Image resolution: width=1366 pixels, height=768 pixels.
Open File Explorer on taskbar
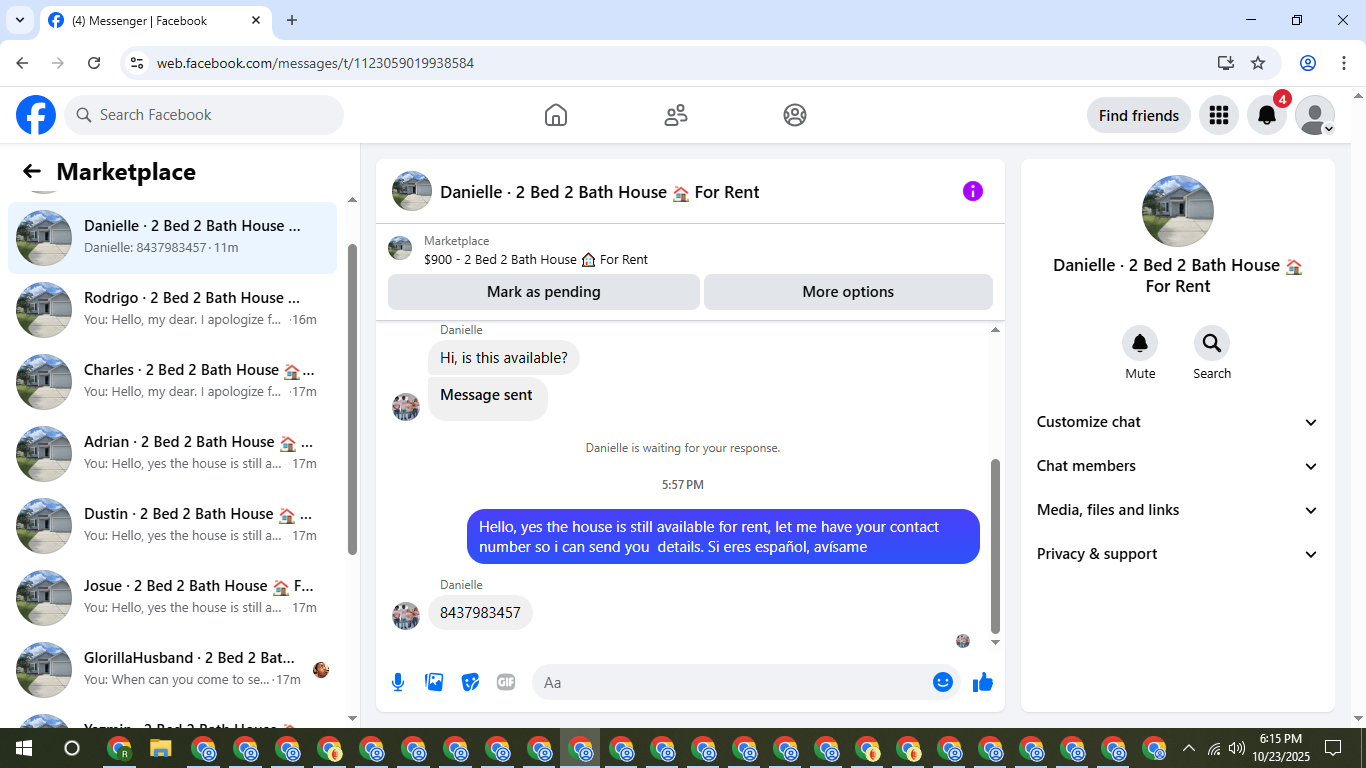(161, 748)
